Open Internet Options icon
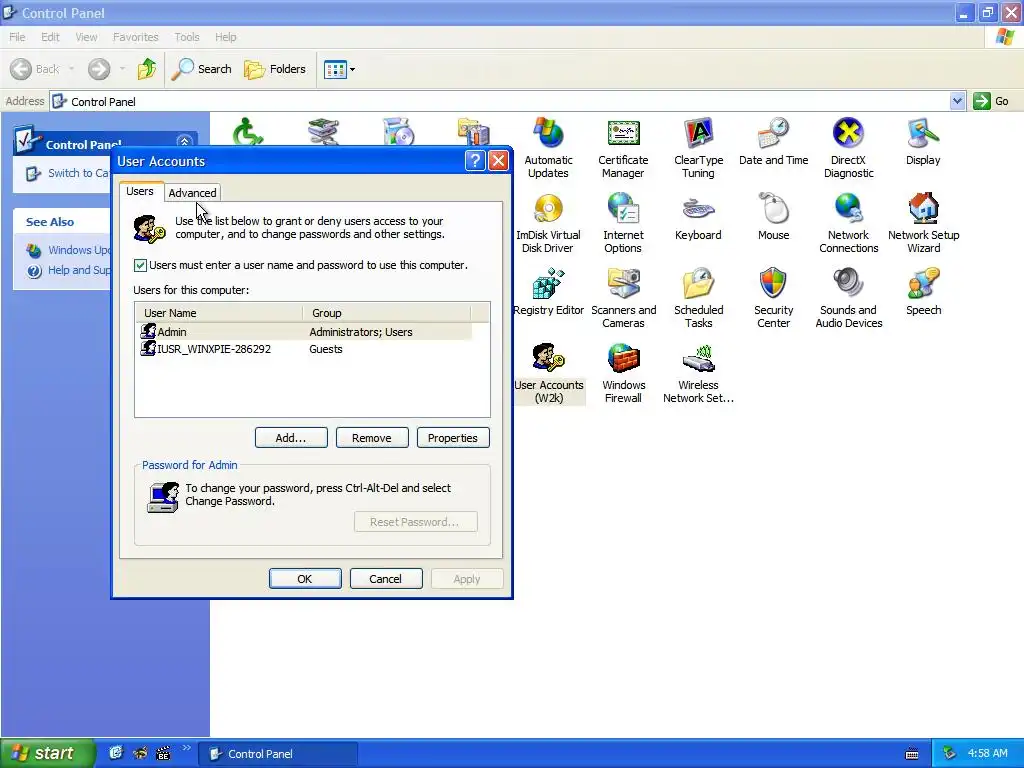This screenshot has width=1024, height=768. coord(623,223)
